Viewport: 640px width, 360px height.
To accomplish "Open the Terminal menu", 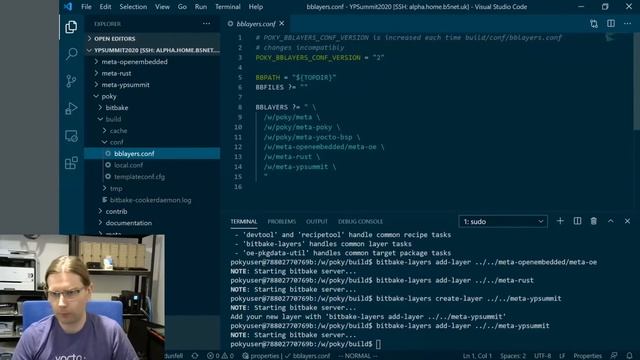I will (x=228, y=7).
